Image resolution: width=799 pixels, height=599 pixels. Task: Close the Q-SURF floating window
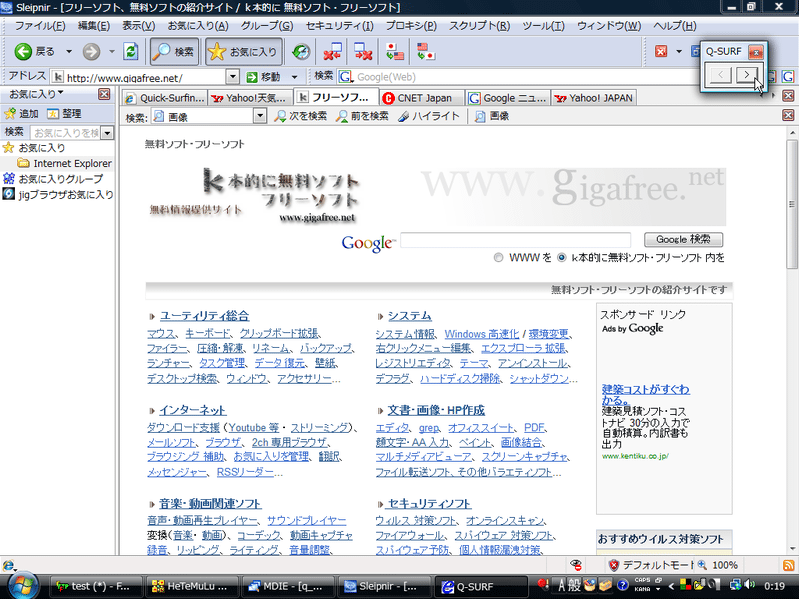coord(756,52)
